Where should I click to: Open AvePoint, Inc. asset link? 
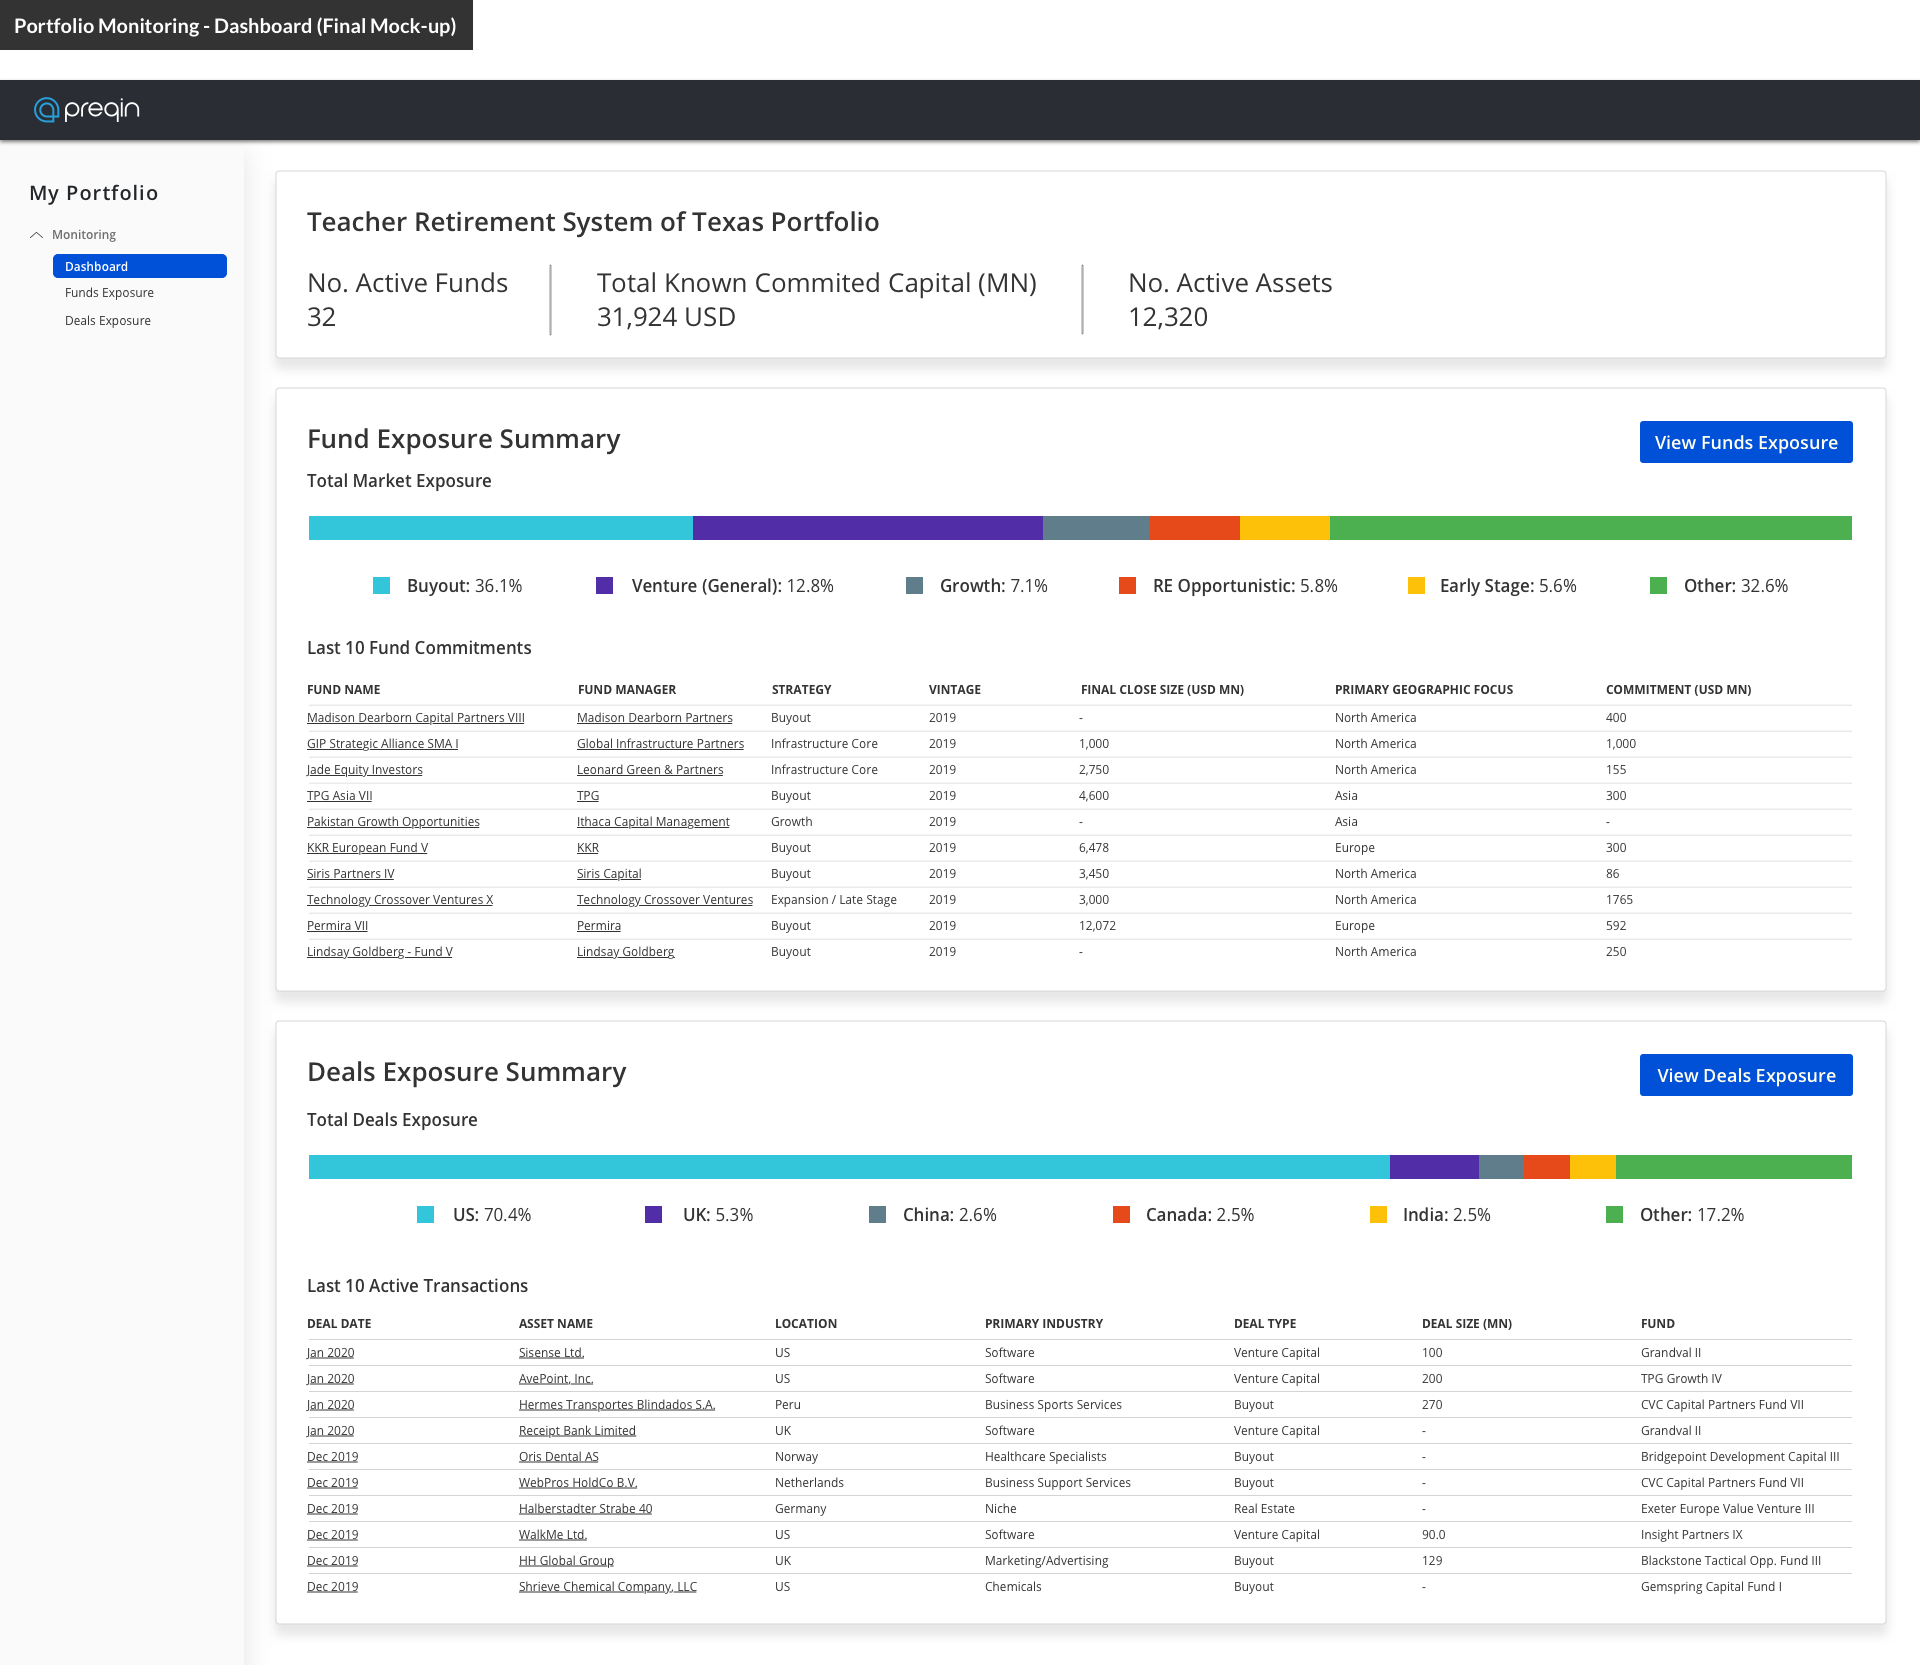coord(556,1379)
